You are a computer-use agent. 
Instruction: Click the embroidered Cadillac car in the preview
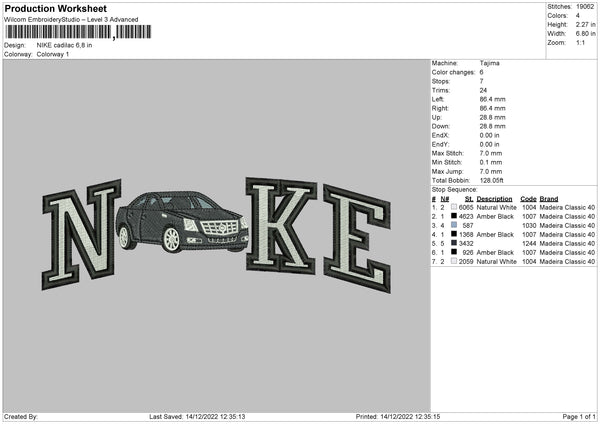[x=183, y=222]
